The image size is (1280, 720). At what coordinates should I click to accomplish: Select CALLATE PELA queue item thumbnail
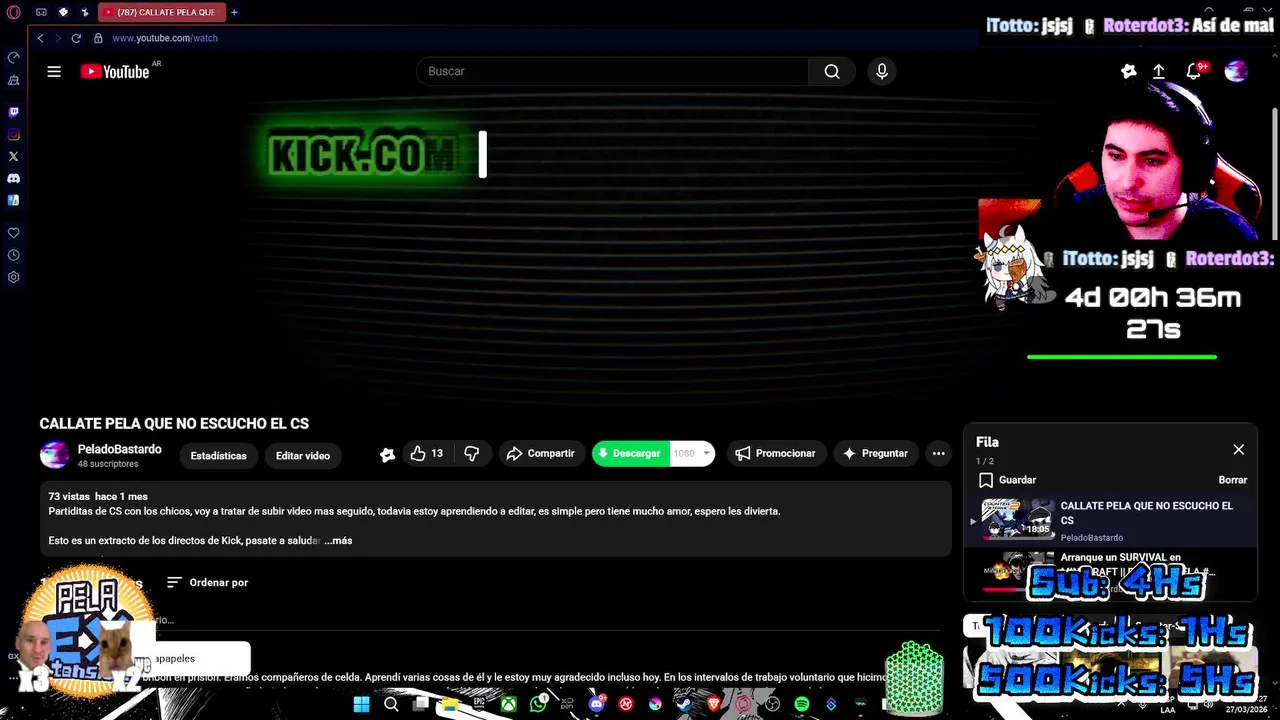coord(1017,520)
